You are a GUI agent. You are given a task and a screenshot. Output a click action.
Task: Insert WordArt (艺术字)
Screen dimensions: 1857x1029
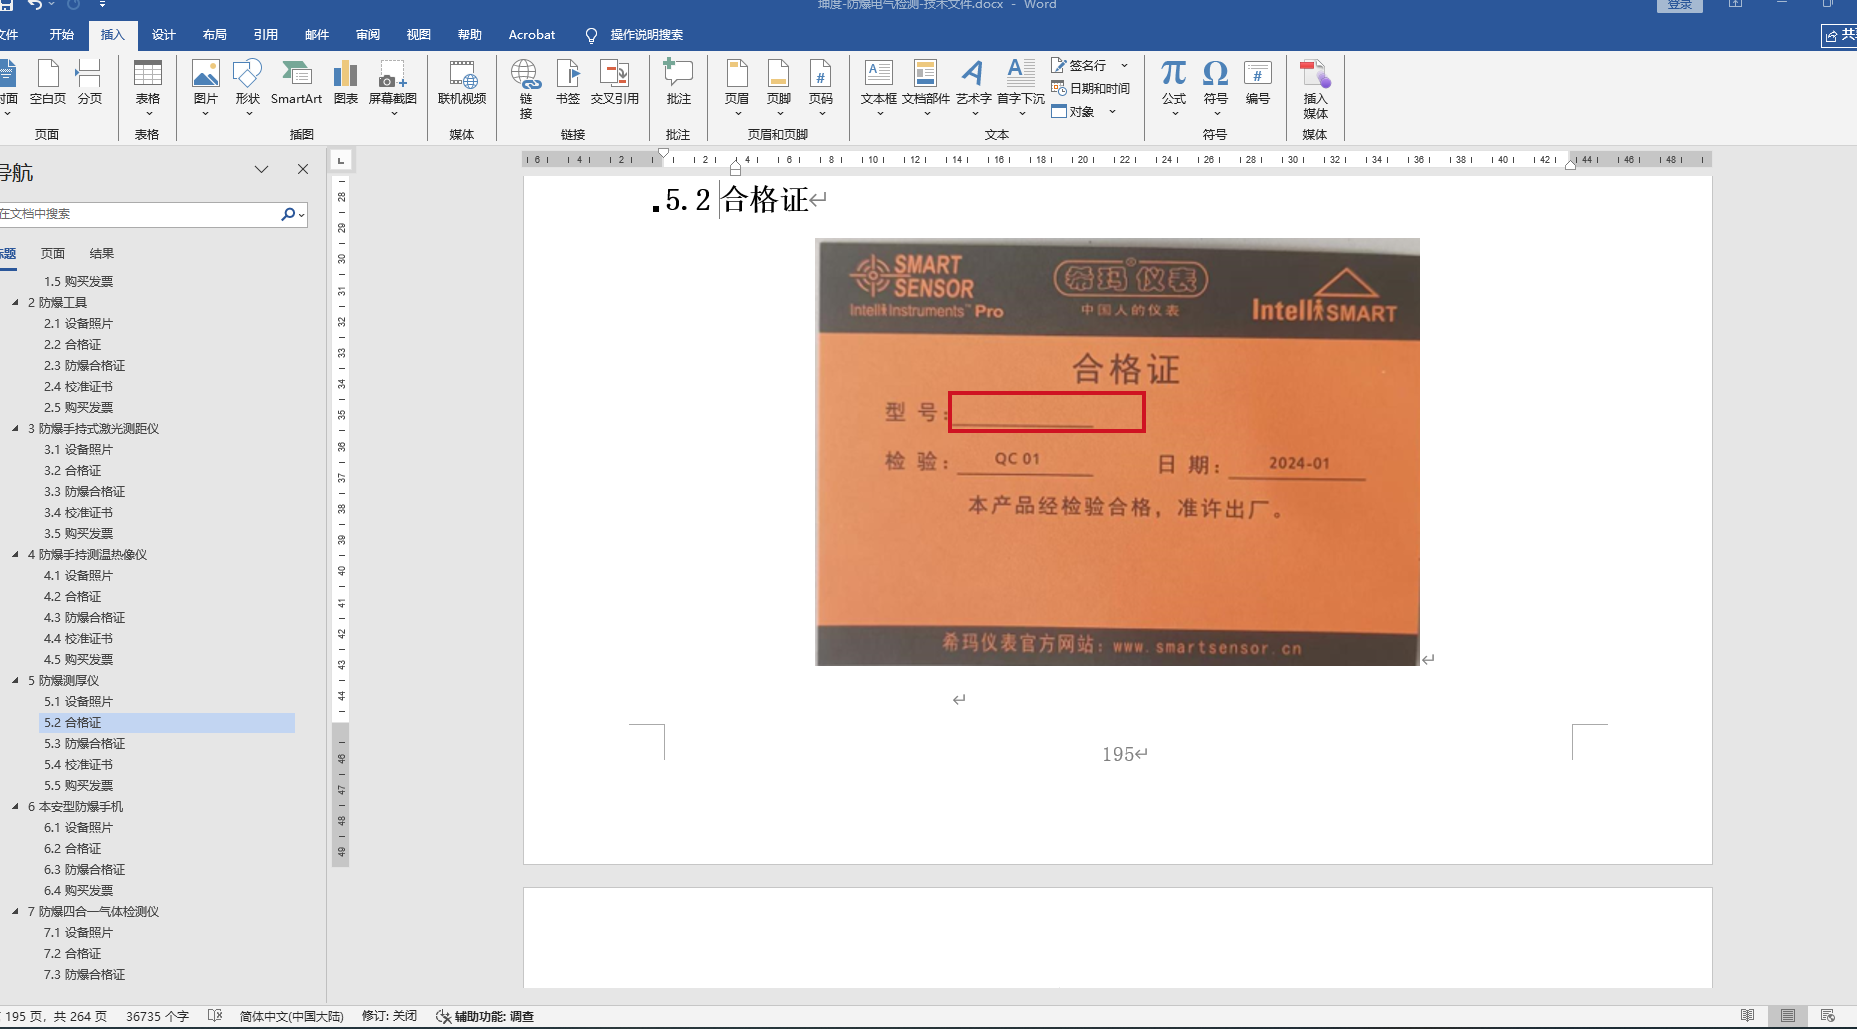click(973, 88)
